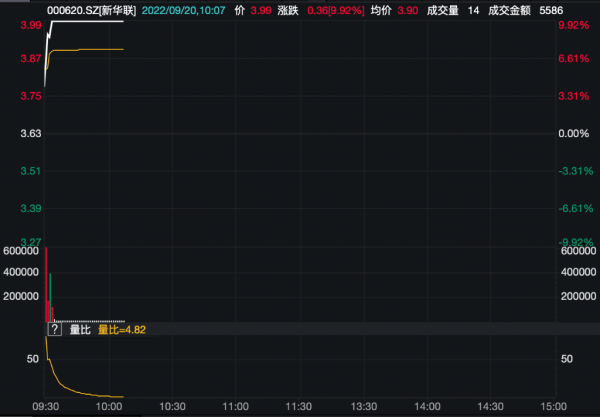Click the 3.99 price axis label on the left

tap(31, 25)
